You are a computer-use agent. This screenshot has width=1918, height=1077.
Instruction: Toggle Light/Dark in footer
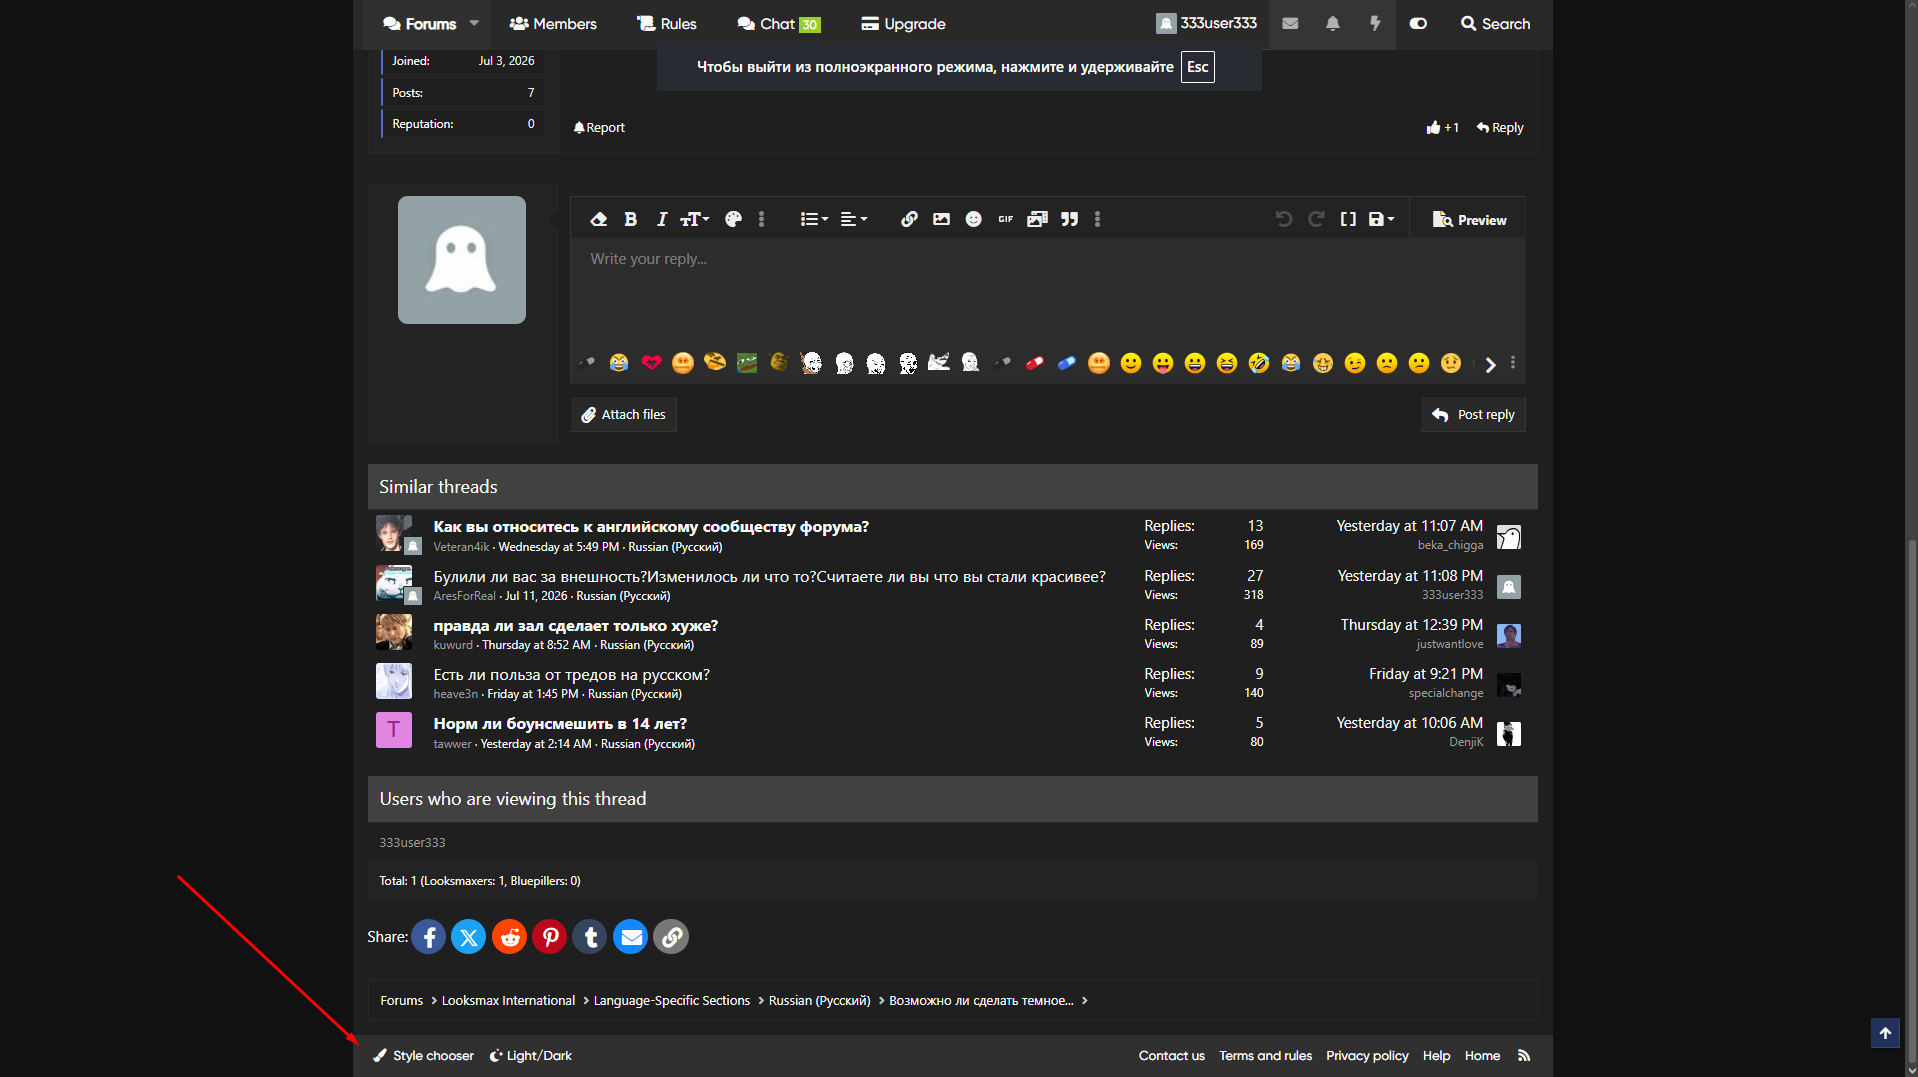[x=531, y=1056]
